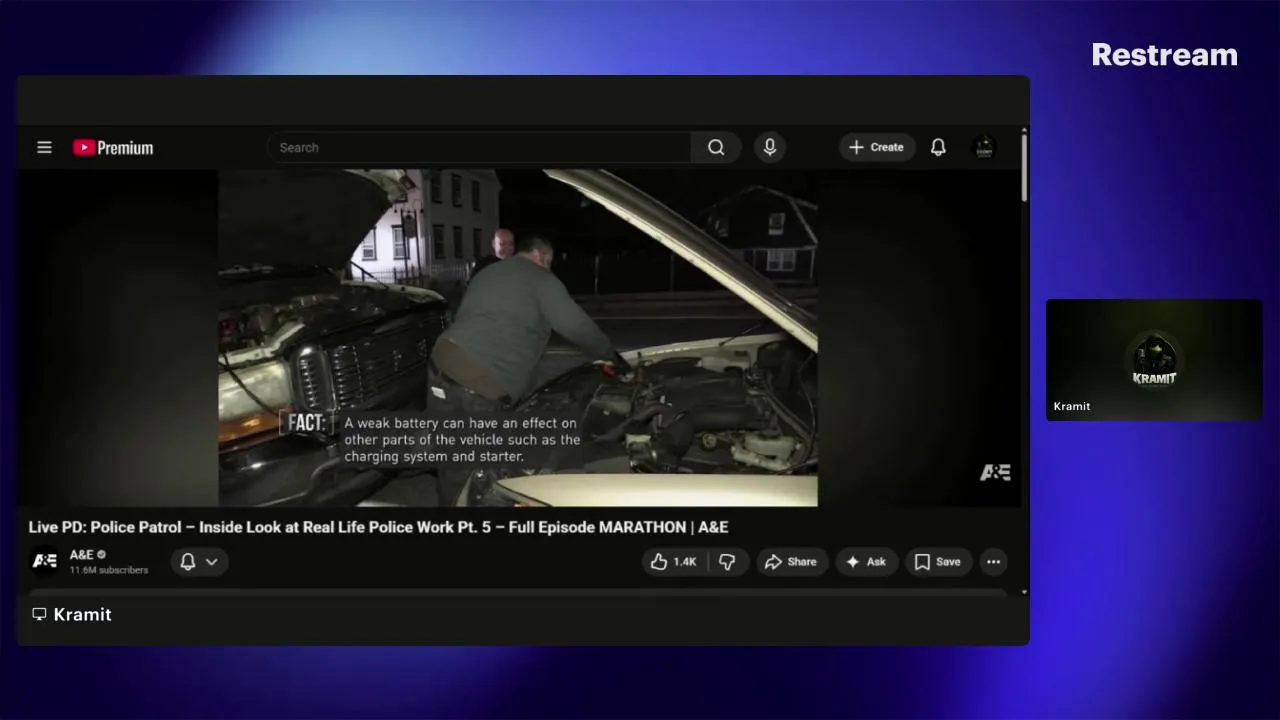Click the Live PD video title text
The height and width of the screenshot is (720, 1280).
tap(378, 527)
